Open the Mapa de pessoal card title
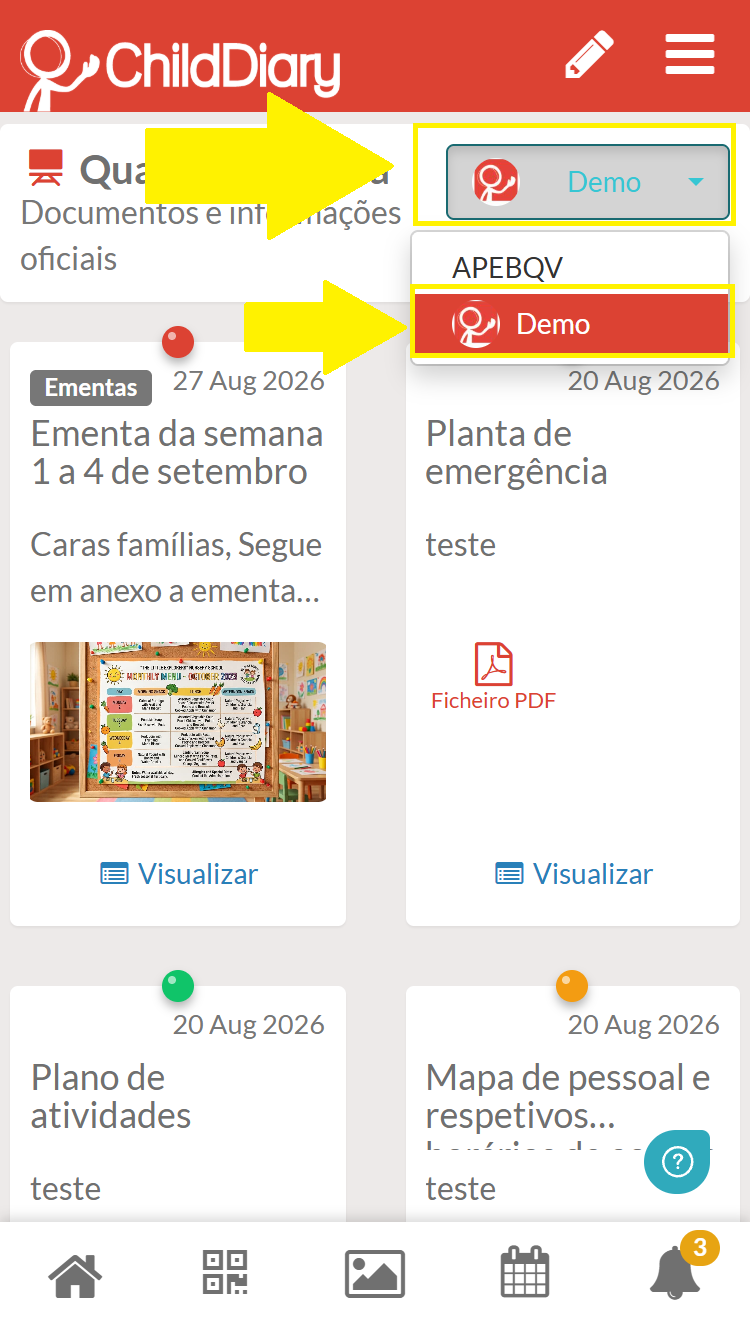Screen dimensions: 750x1334 568,1097
